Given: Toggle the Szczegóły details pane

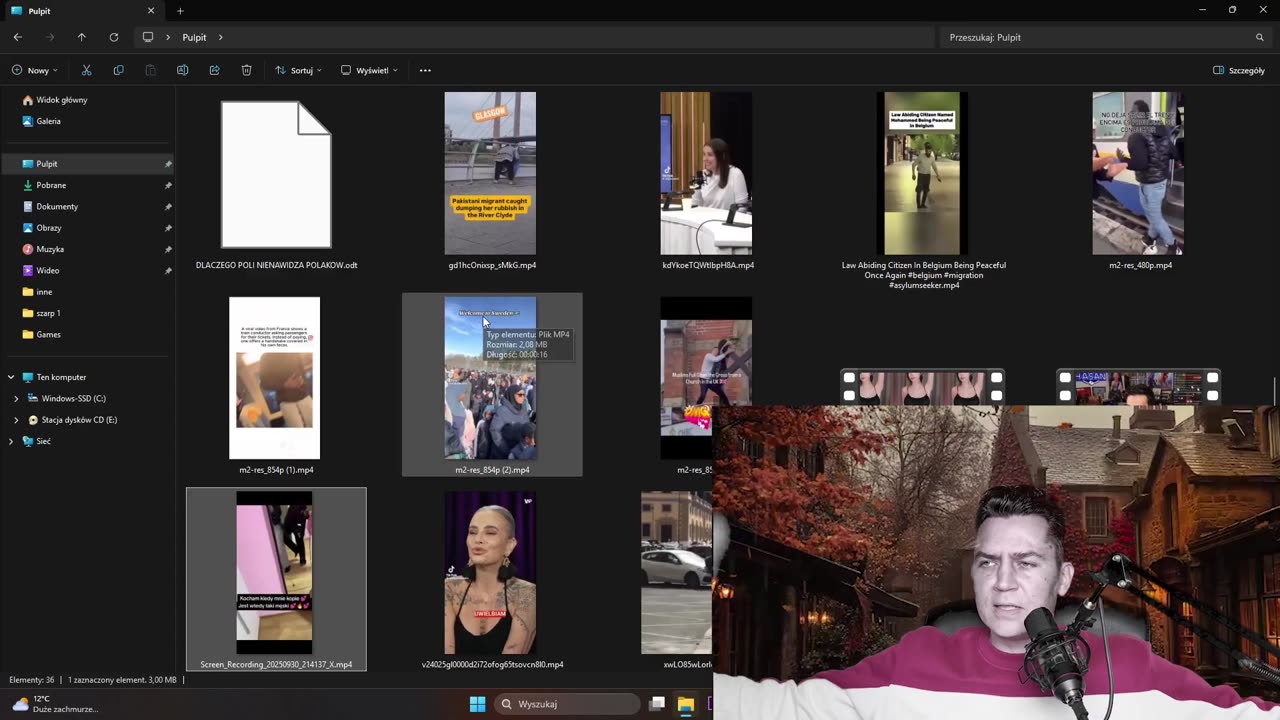Looking at the screenshot, I should pos(1239,70).
